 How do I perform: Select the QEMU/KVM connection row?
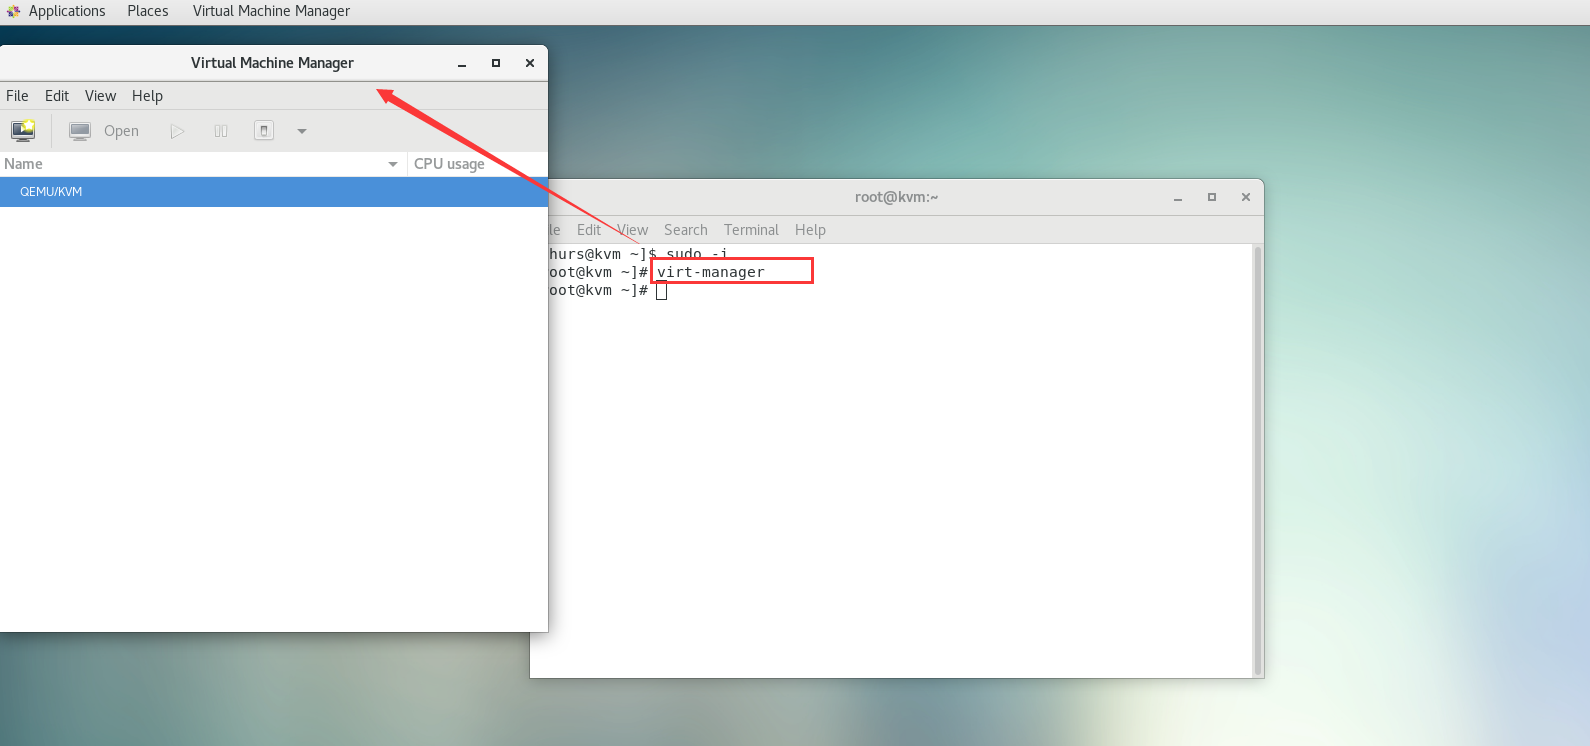point(274,192)
